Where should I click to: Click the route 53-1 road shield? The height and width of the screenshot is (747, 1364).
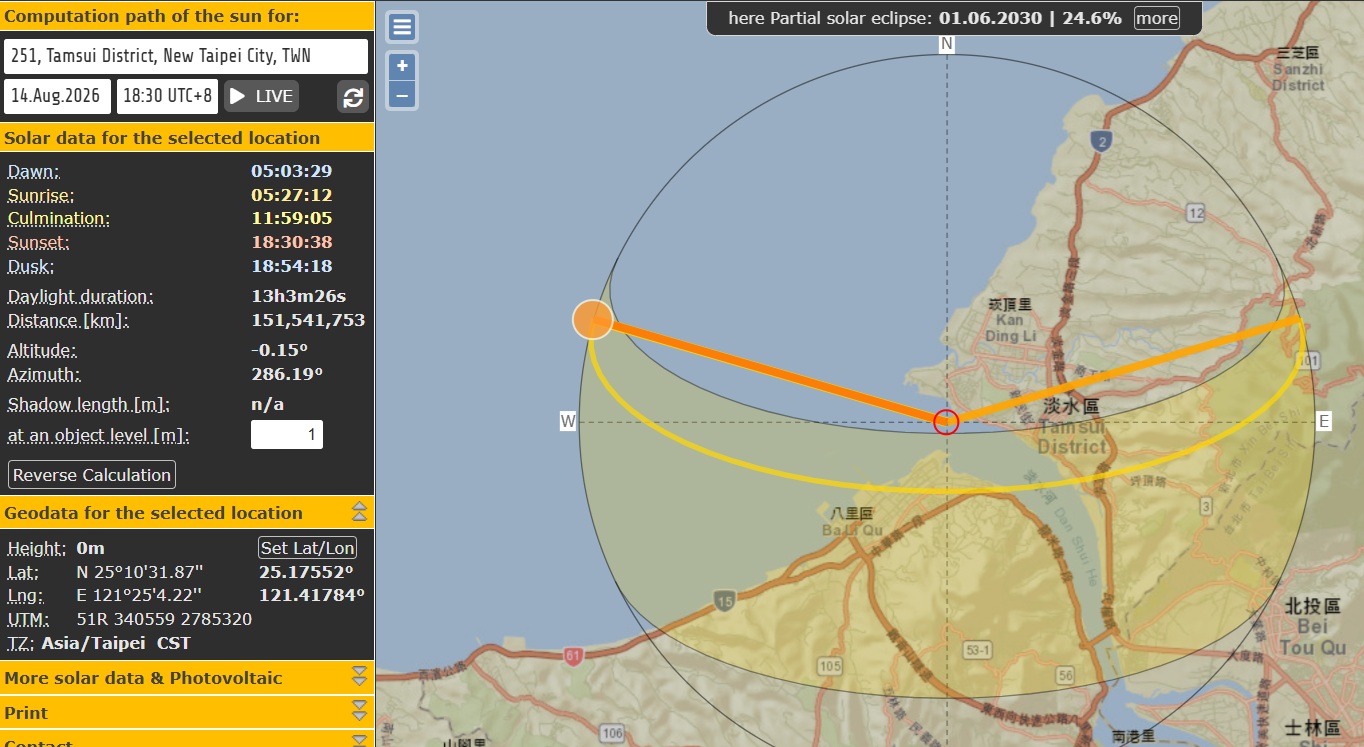(977, 651)
